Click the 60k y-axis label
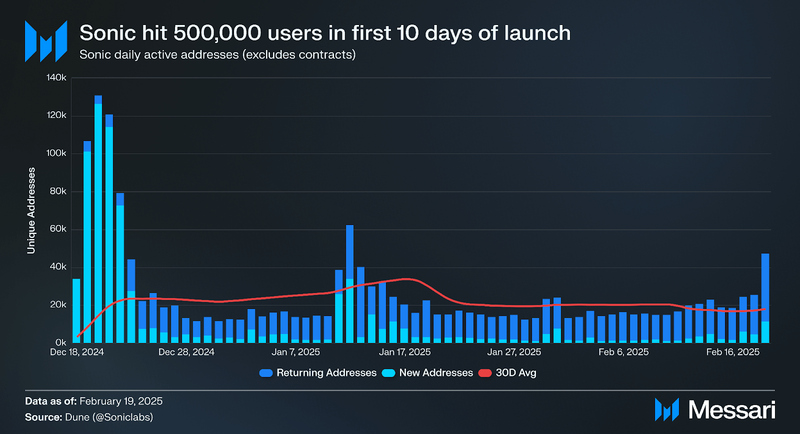 pyautogui.click(x=58, y=229)
